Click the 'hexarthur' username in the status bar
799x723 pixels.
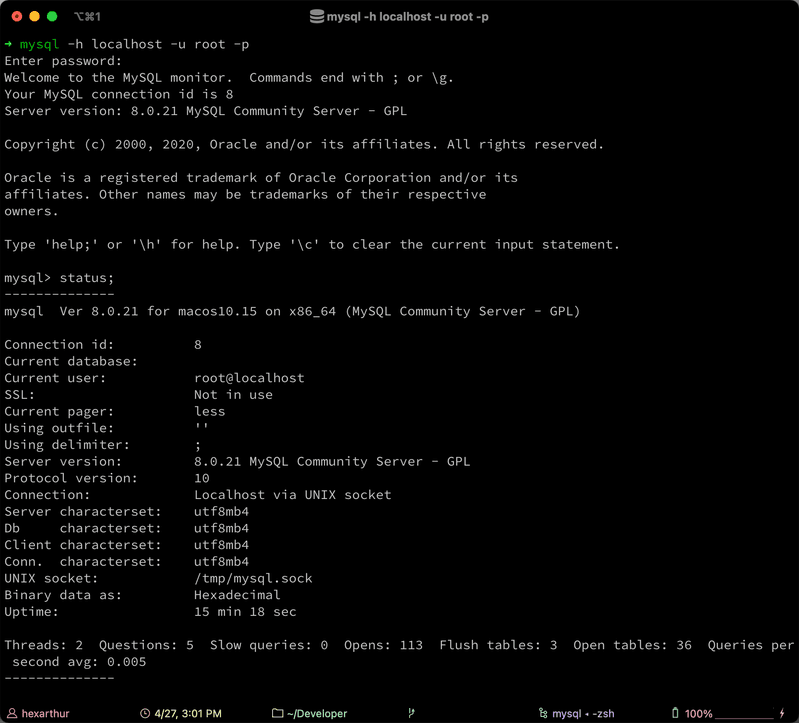tap(45, 713)
